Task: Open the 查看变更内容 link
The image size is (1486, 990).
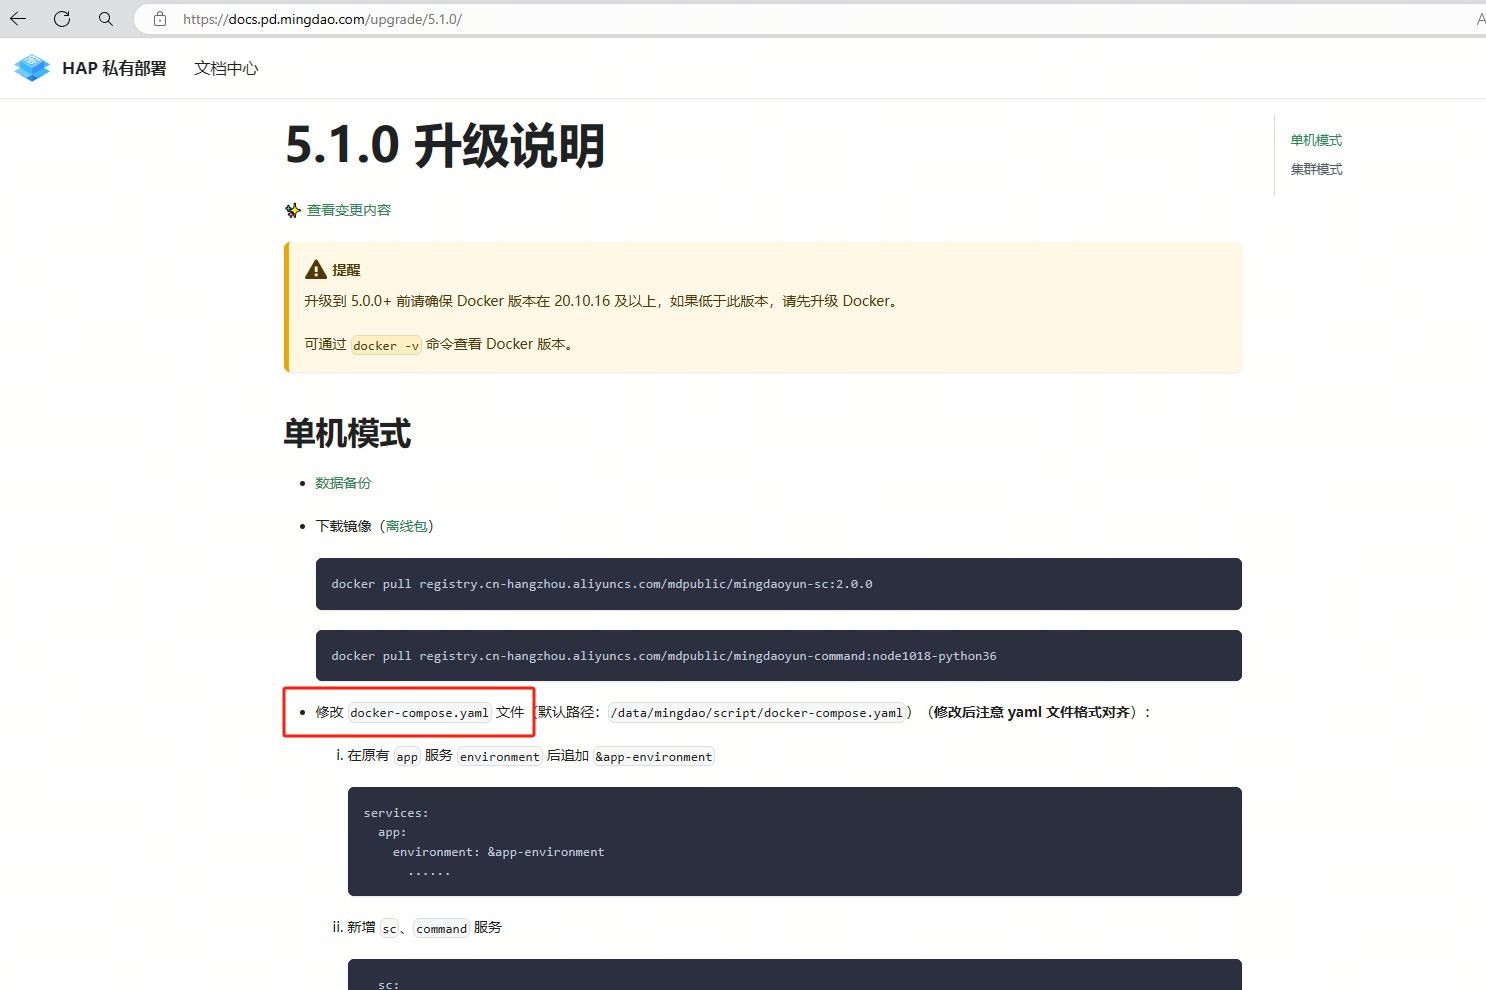Action: click(x=349, y=210)
